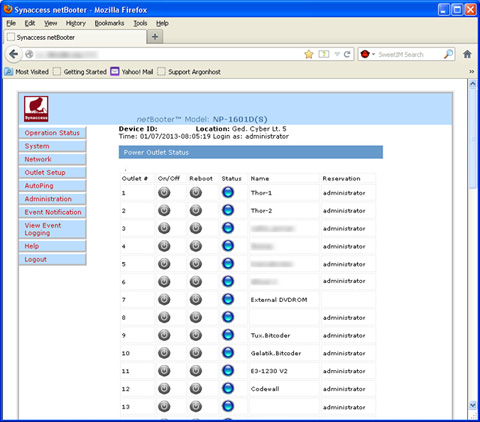Click the Synaccess logo in header

[36, 109]
